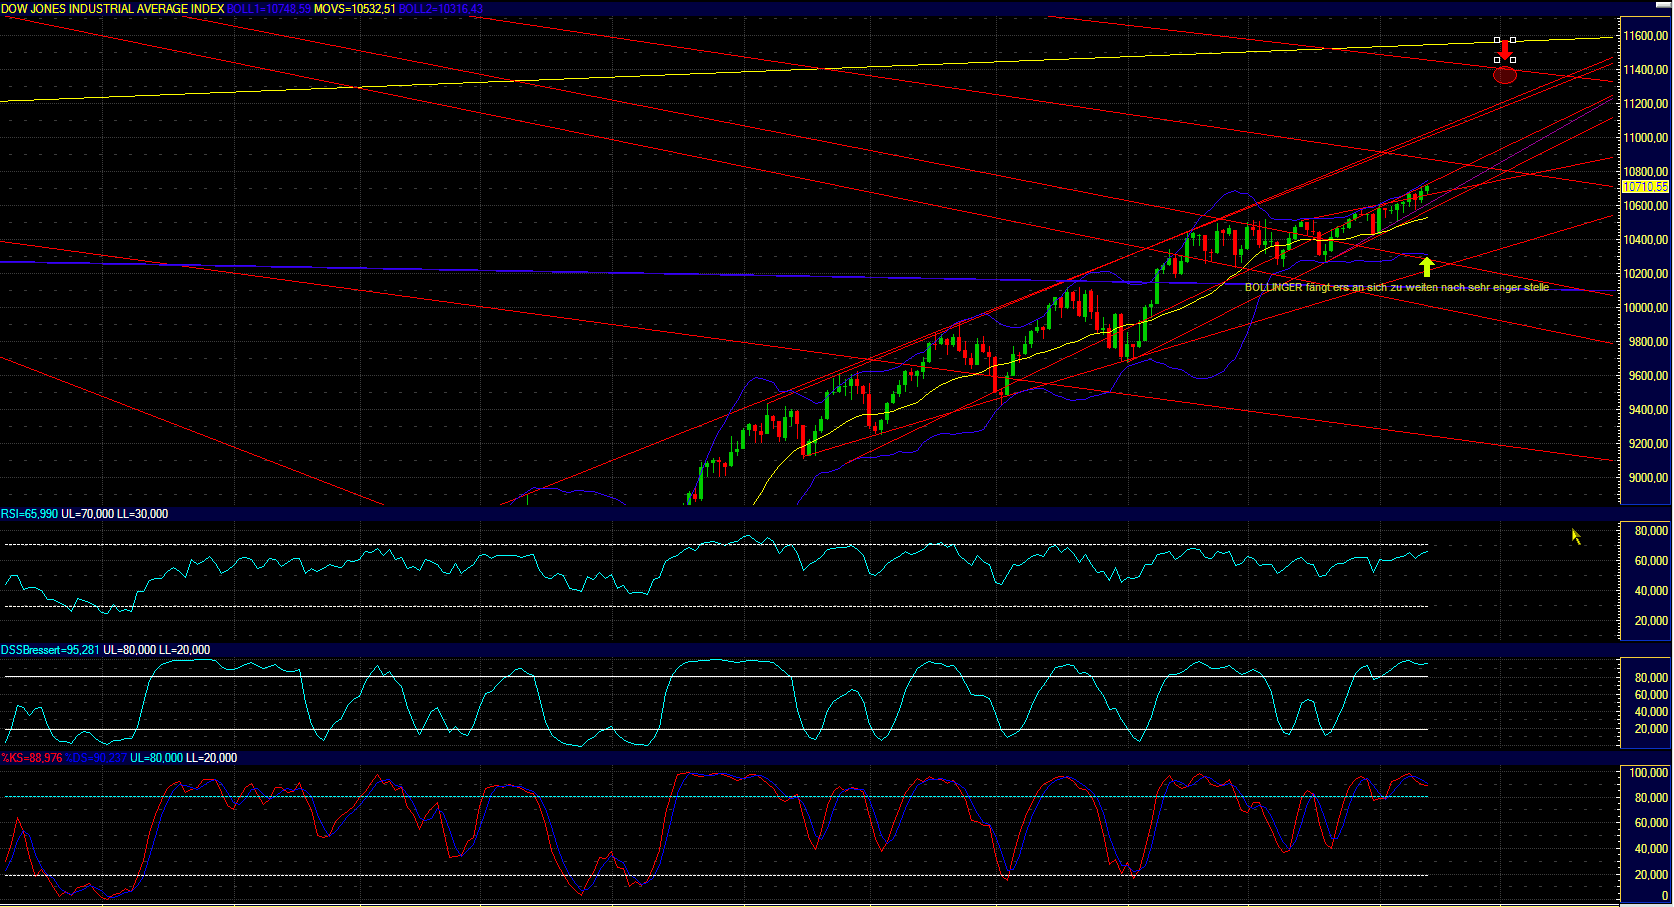Click the 9400,00 price axis label
Image resolution: width=1674 pixels, height=907 pixels.
pos(1648,410)
